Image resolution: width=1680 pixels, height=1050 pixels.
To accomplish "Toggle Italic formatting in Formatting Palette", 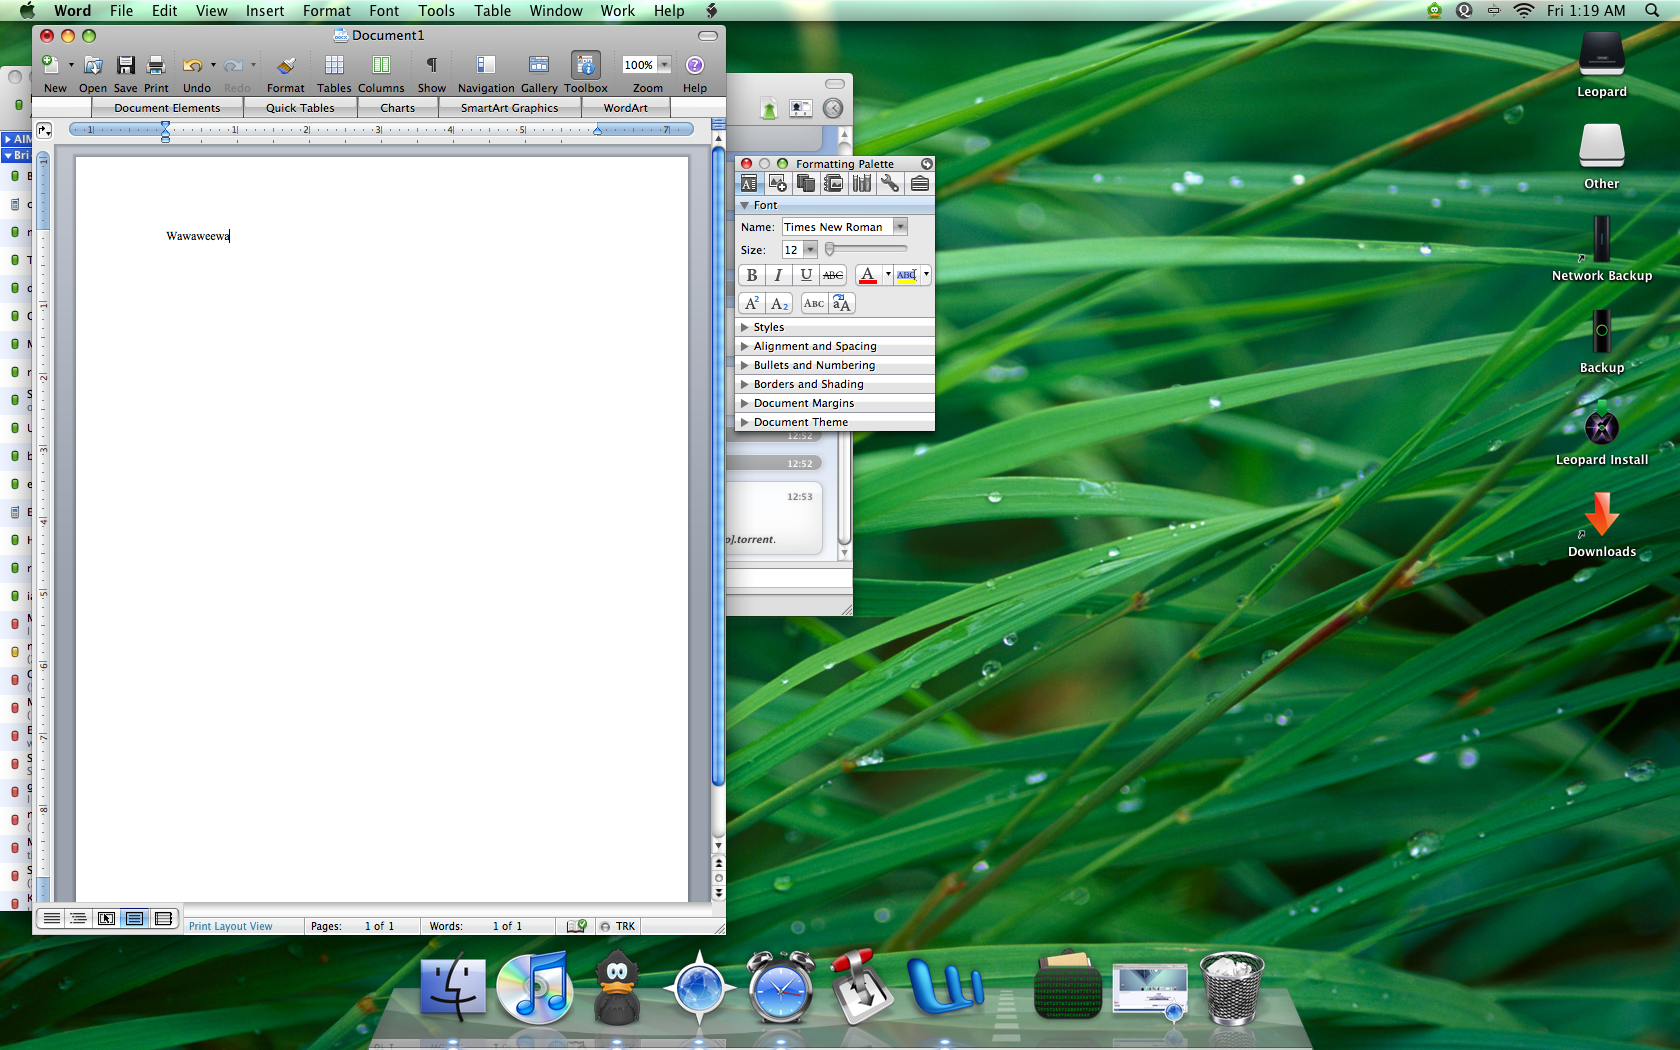I will [778, 275].
